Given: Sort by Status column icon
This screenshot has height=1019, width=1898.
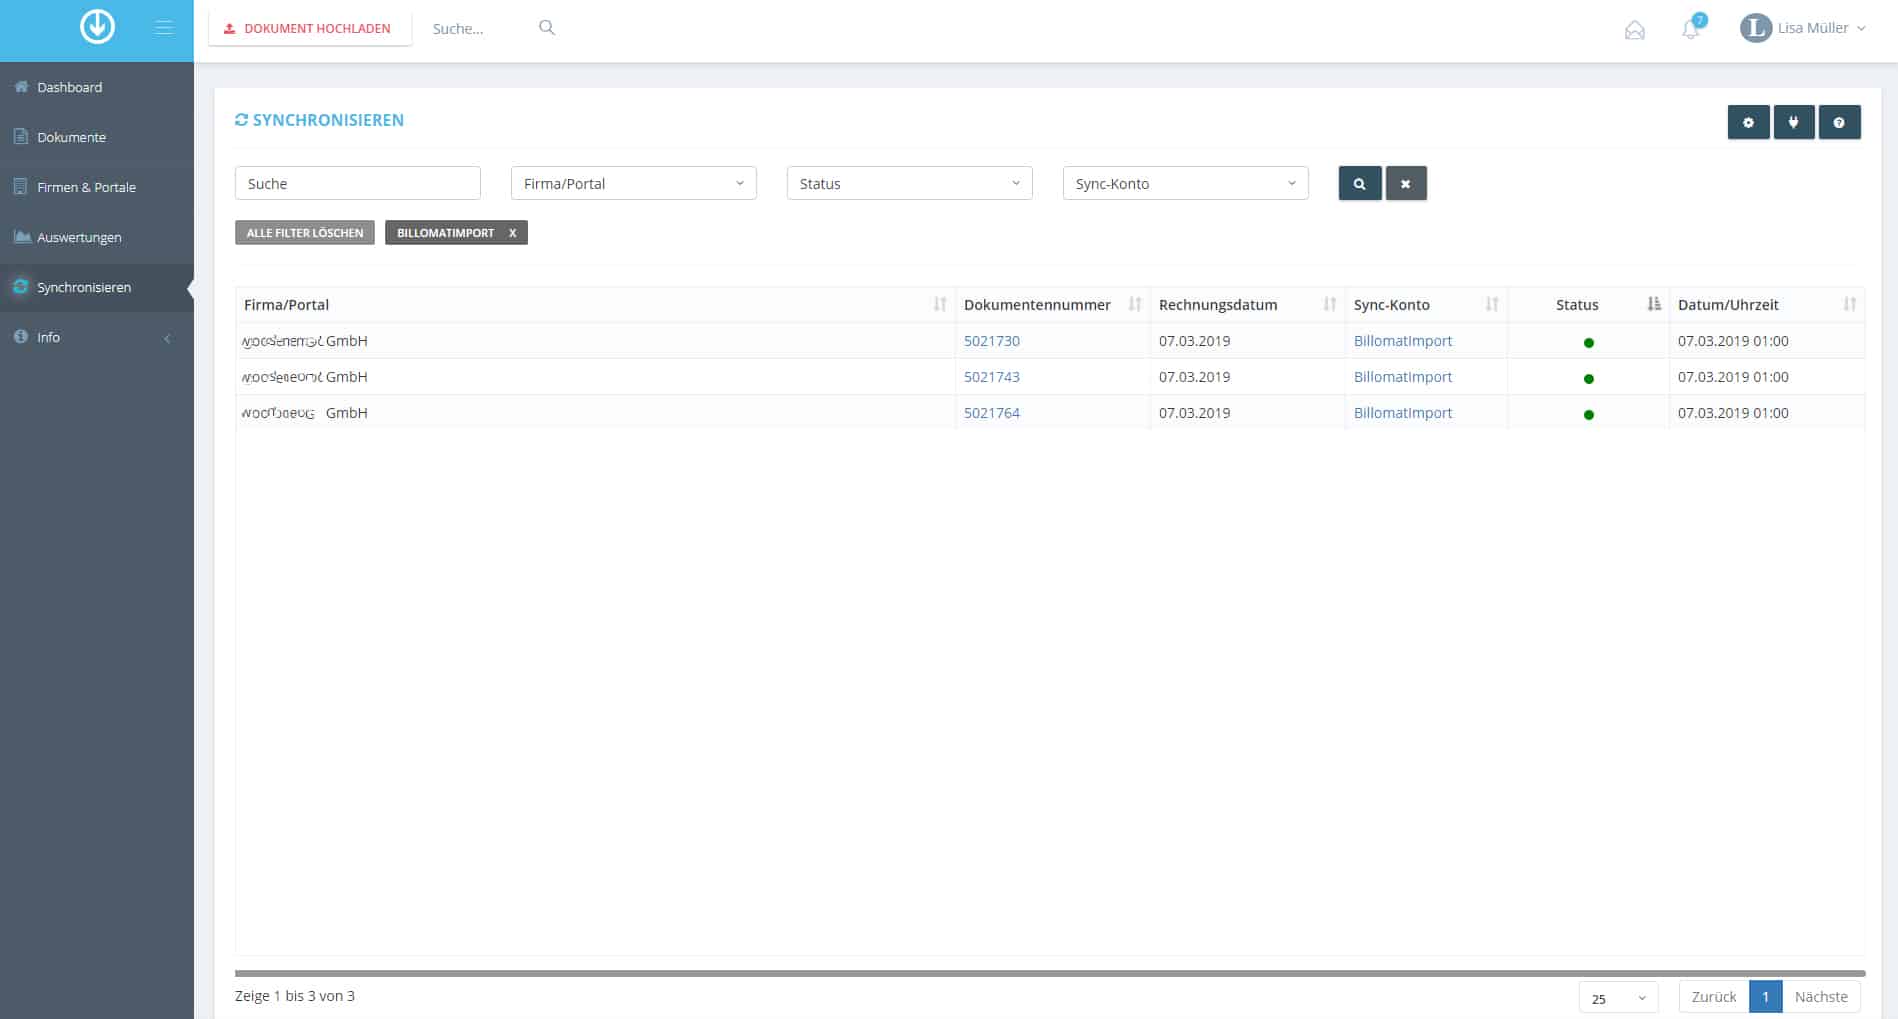Looking at the screenshot, I should (x=1654, y=304).
